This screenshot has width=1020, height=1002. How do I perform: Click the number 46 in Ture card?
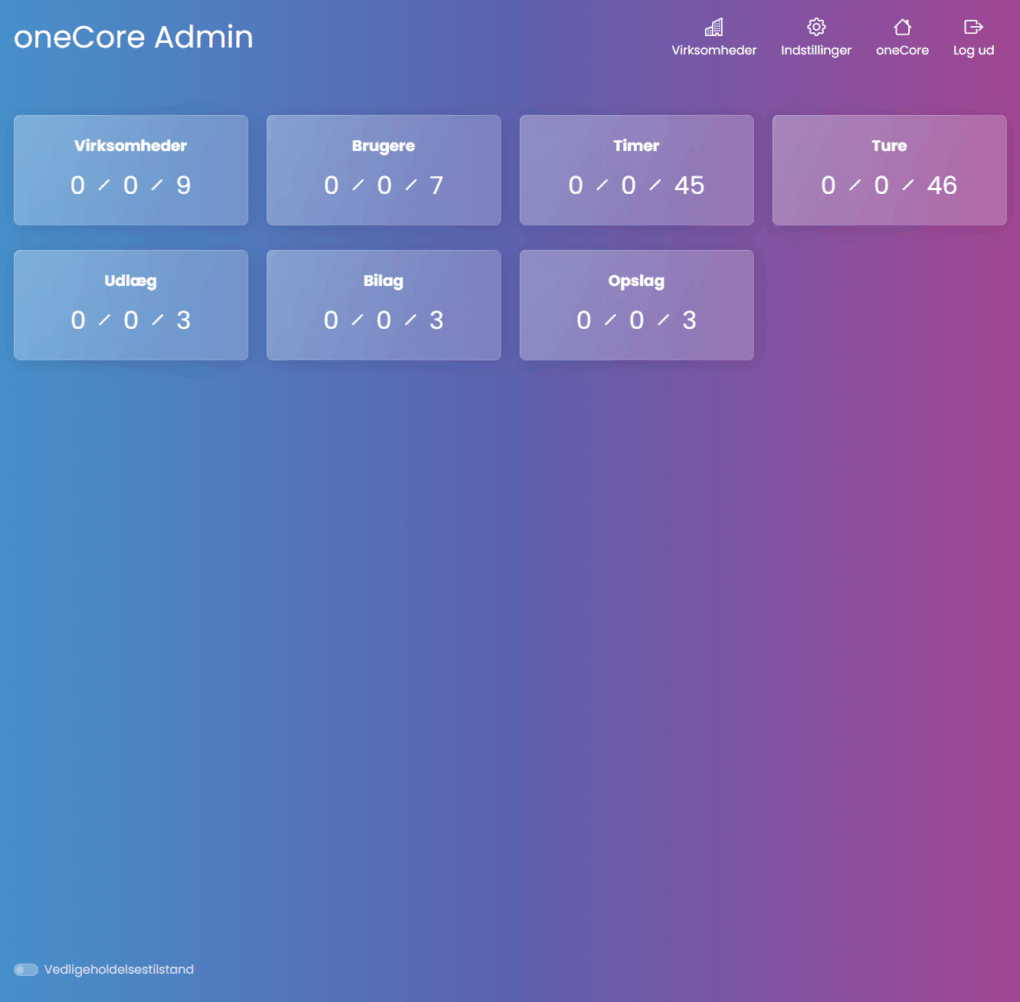(942, 185)
